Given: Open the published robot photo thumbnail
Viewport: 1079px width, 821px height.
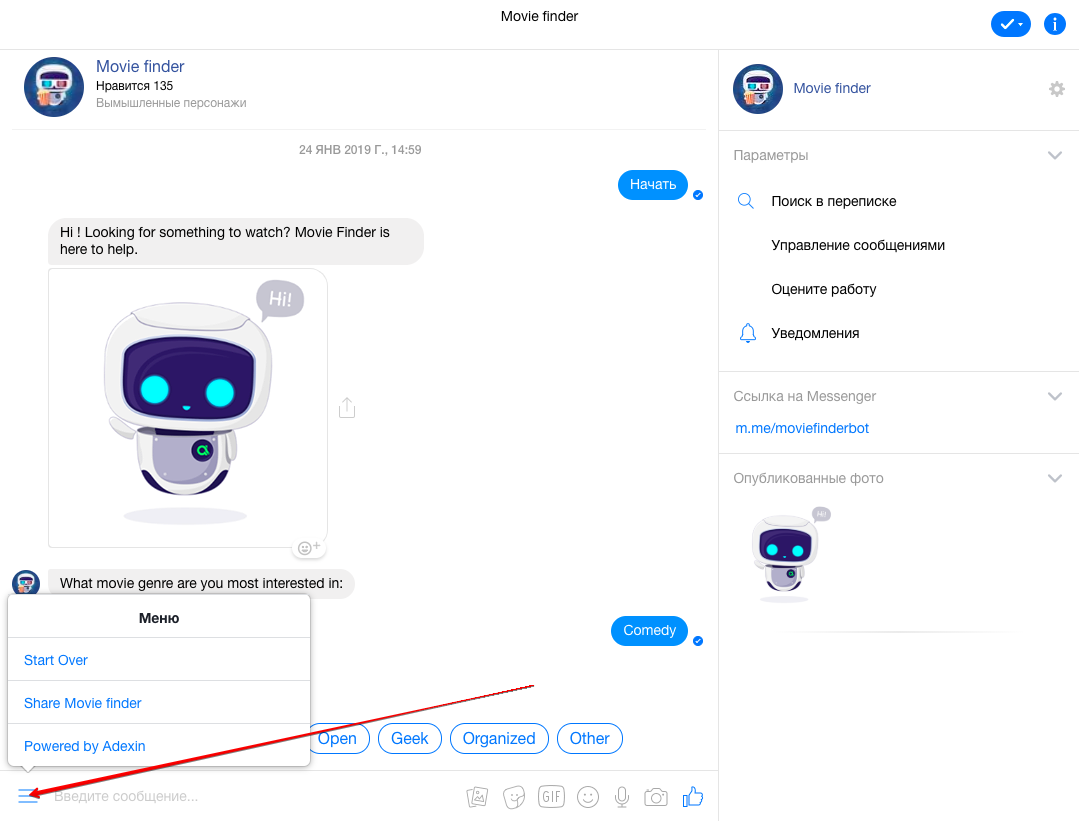Looking at the screenshot, I should click(x=789, y=555).
